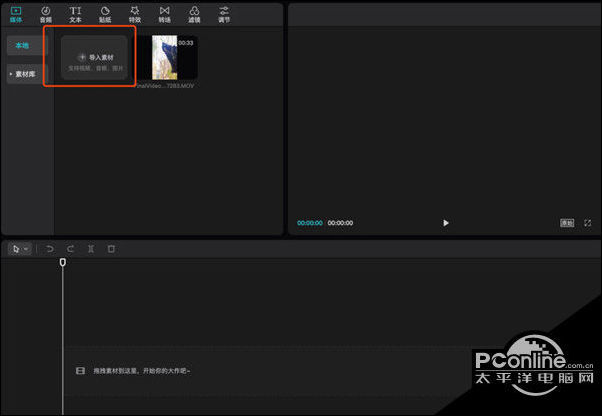
Task: Open the 媒体 (Media) tab
Action: [x=16, y=15]
